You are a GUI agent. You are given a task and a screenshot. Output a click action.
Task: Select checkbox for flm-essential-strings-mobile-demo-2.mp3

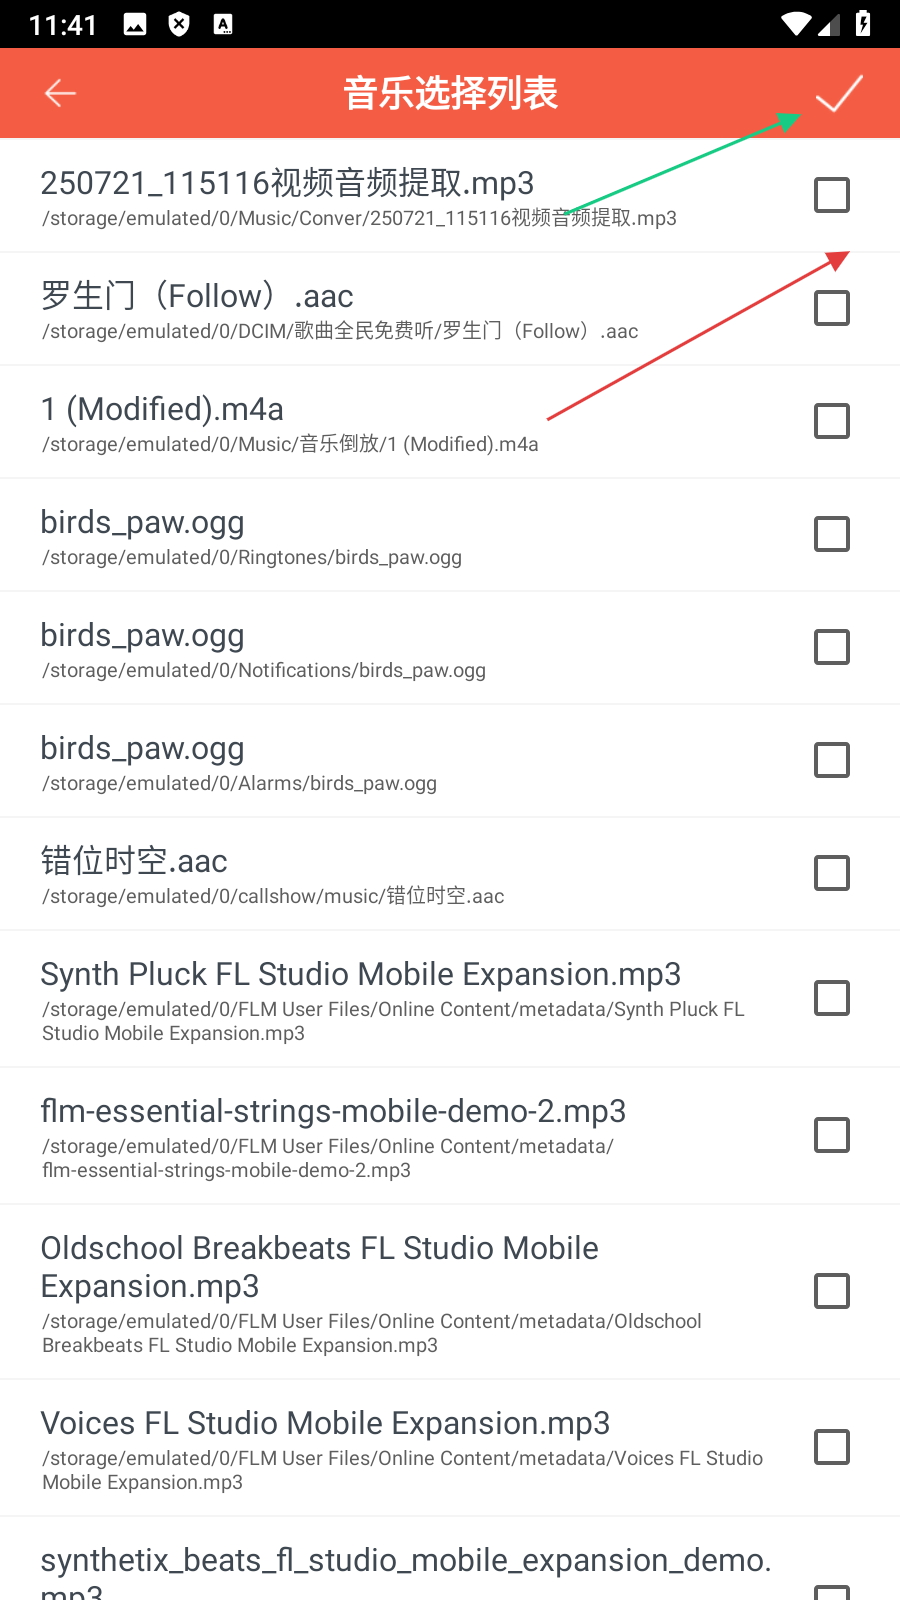click(831, 1135)
